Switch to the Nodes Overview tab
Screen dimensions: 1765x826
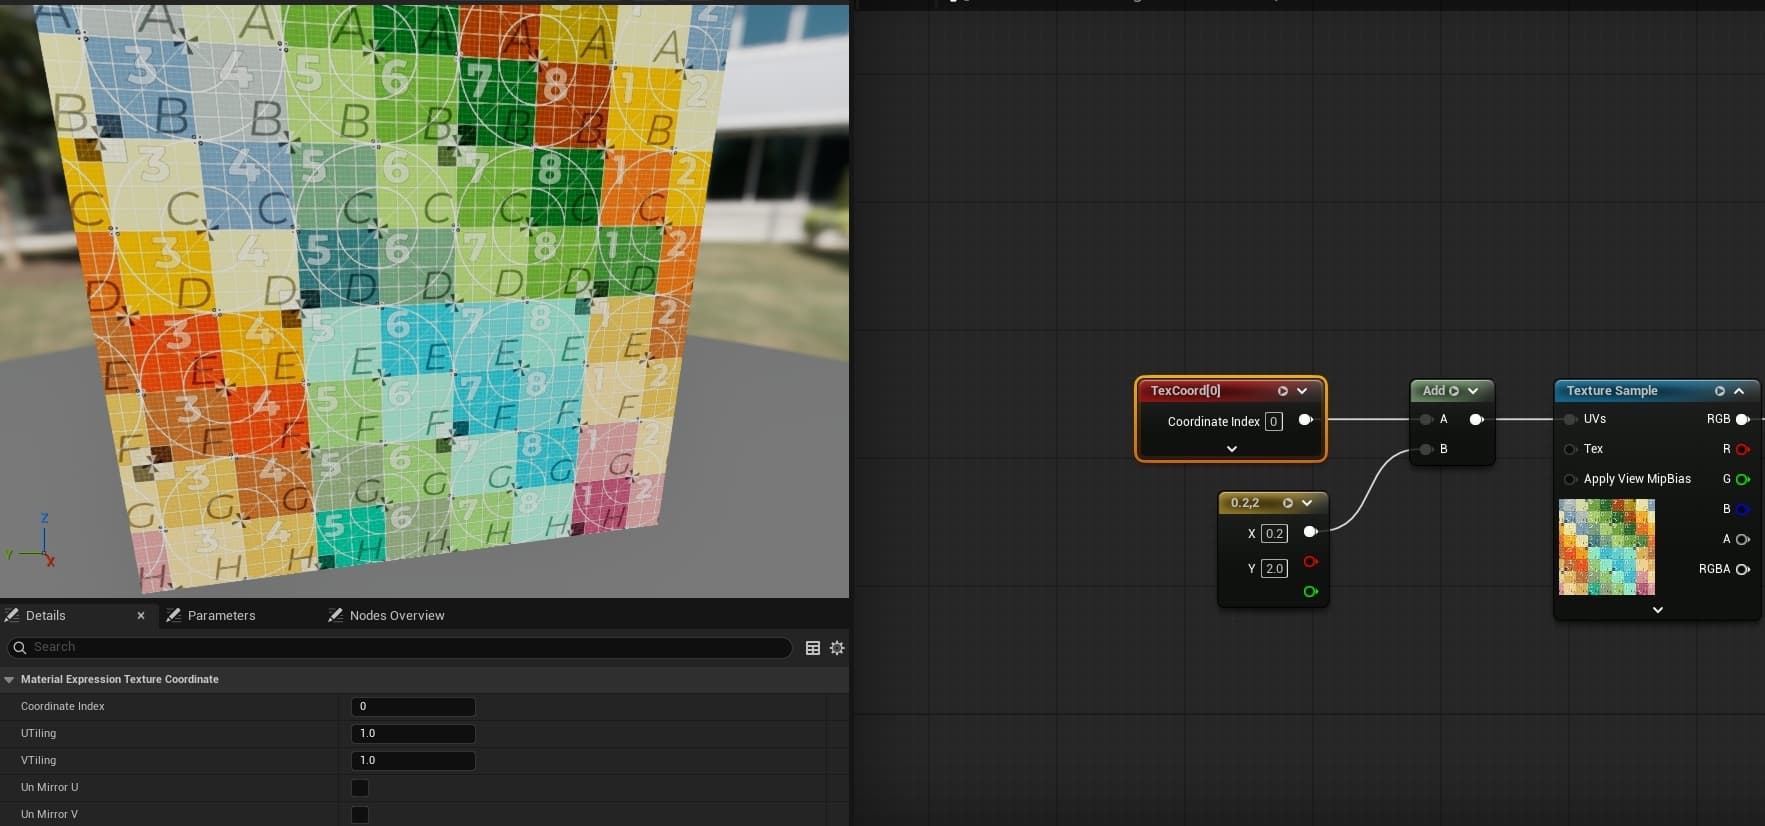tap(396, 616)
